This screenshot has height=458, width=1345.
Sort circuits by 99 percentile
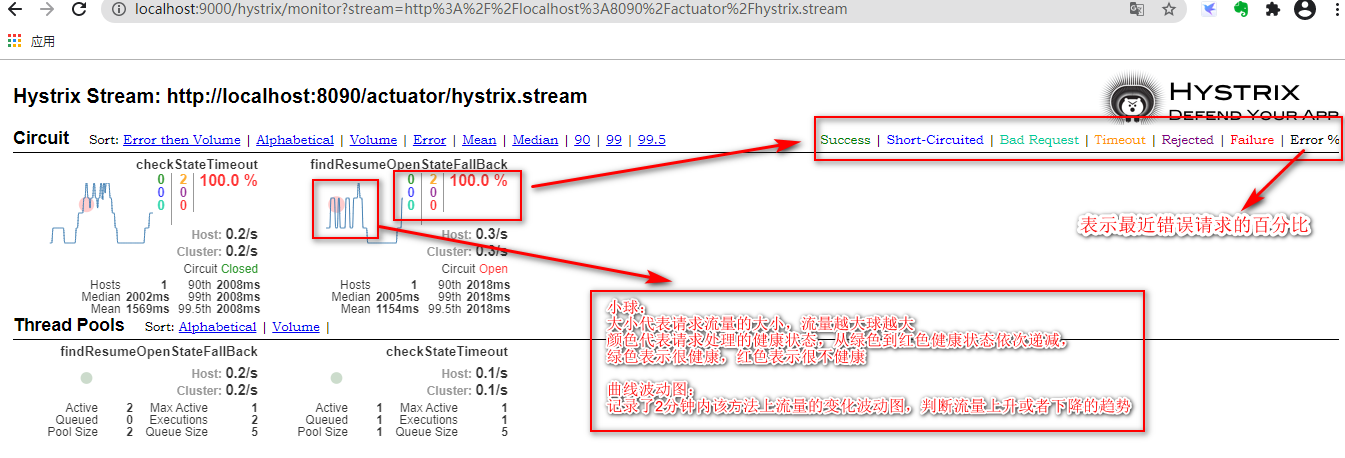pos(614,140)
